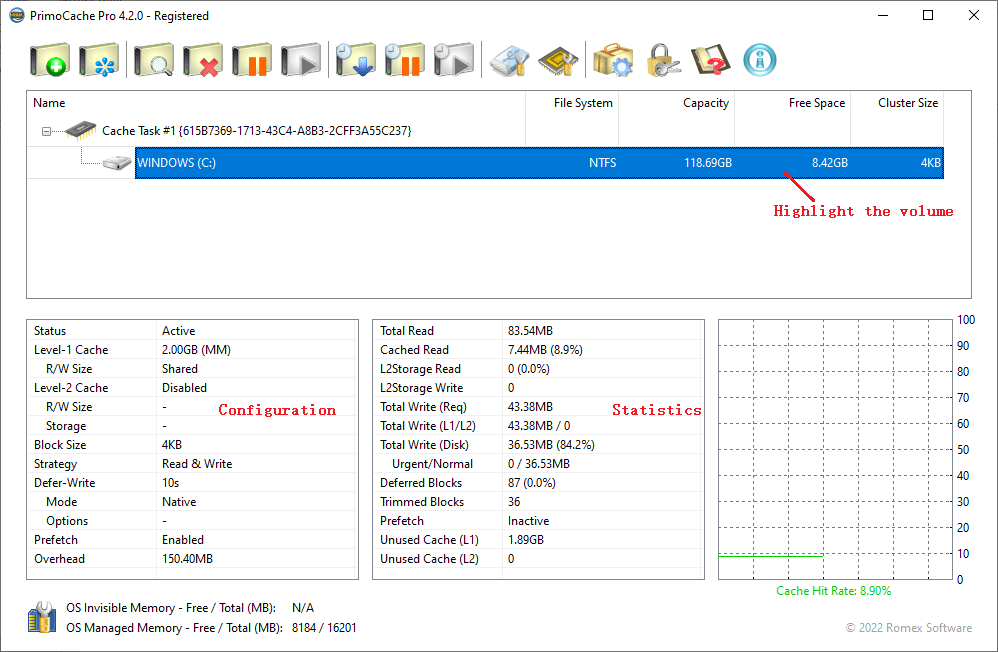Click the chip icon of Cache Task #1
The width and height of the screenshot is (998, 652).
[x=81, y=131]
